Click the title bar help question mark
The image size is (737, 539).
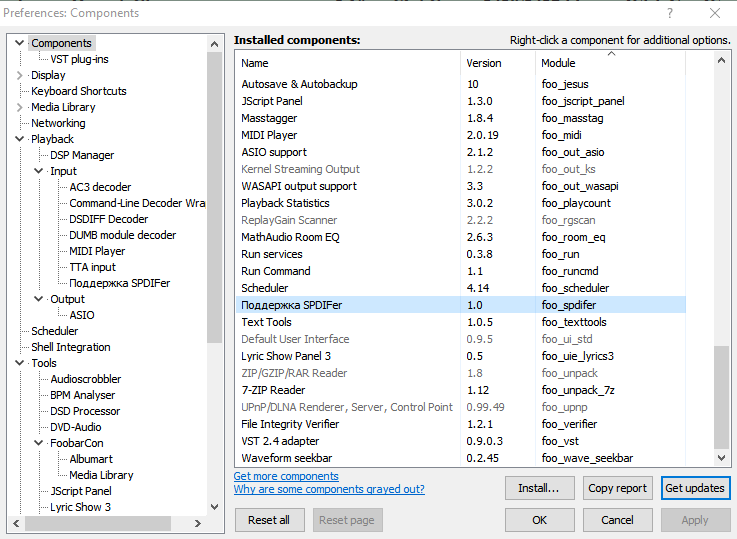(670, 13)
